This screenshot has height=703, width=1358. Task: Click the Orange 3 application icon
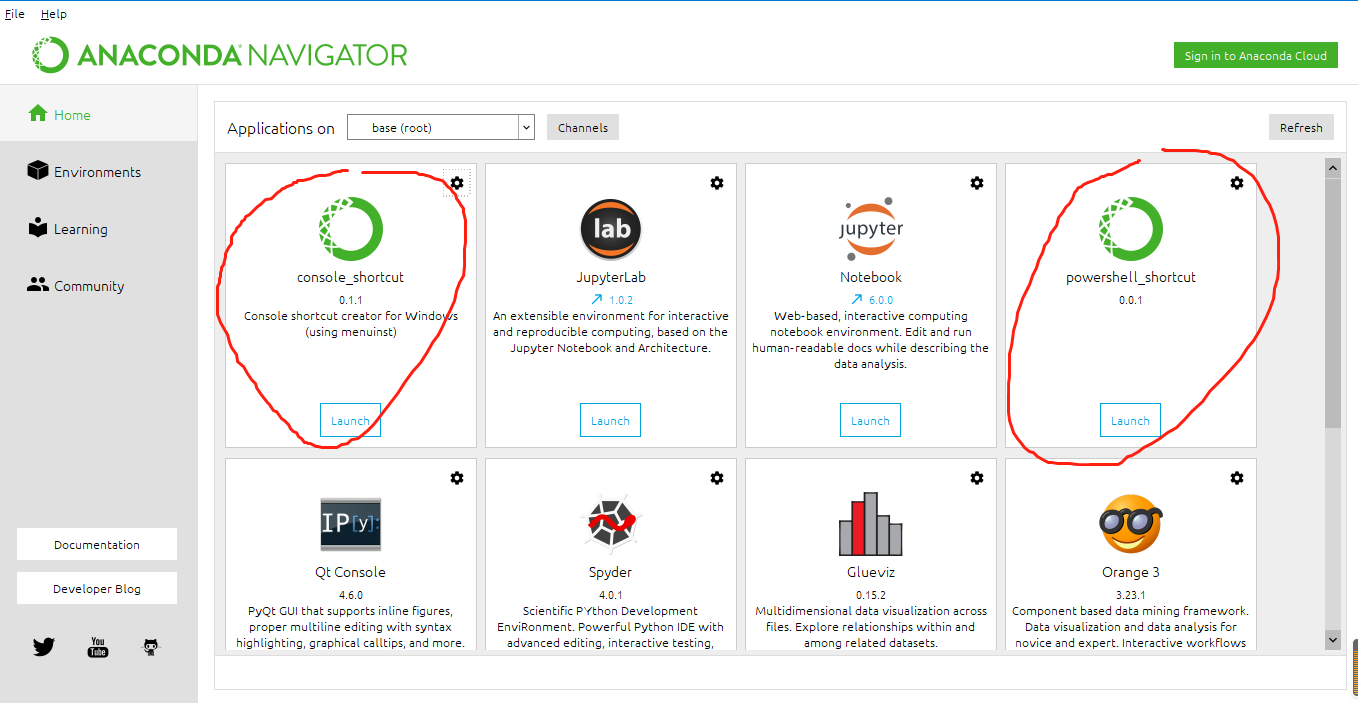[x=1131, y=524]
